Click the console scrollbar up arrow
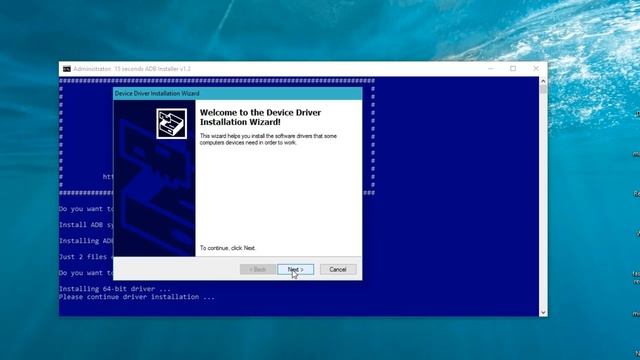The height and width of the screenshot is (360, 640). [543, 81]
